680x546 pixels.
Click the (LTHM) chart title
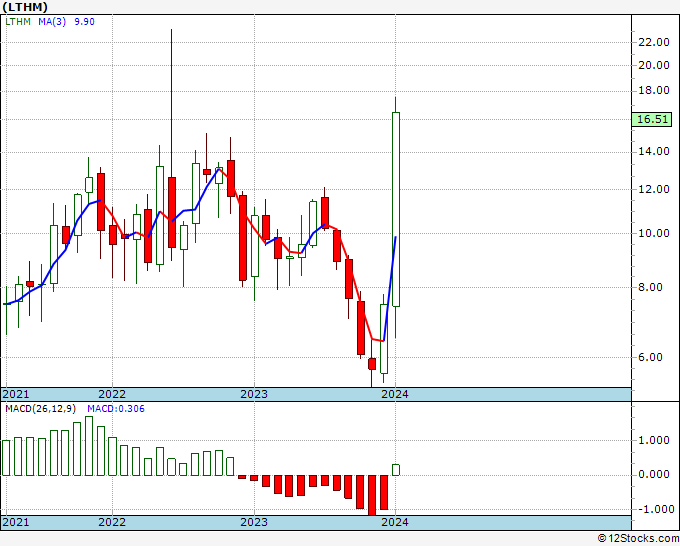pos(25,7)
